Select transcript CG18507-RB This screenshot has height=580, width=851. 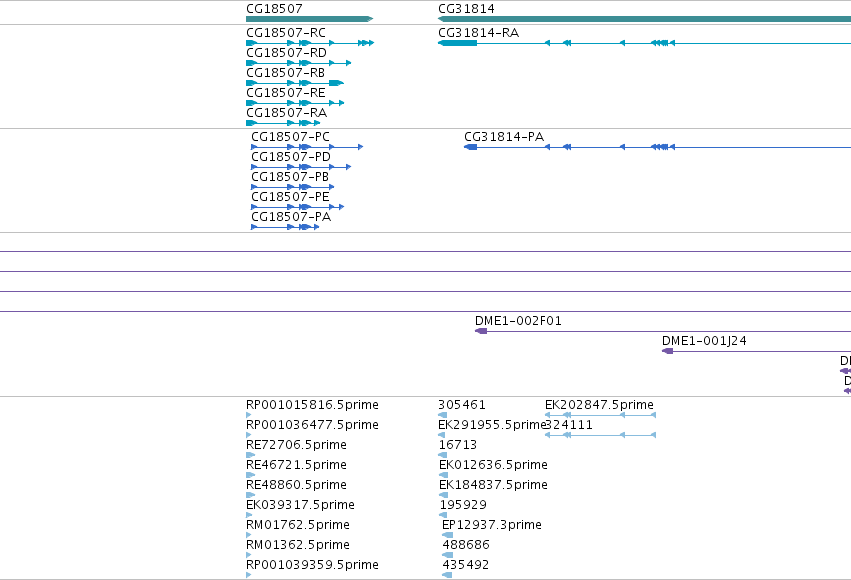coord(285,73)
